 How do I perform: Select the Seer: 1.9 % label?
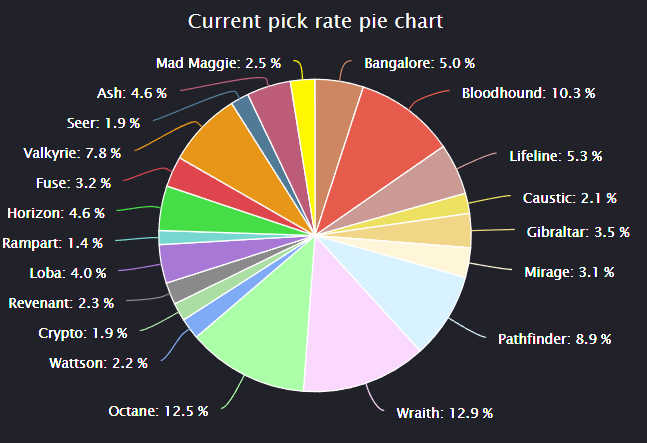103,123
